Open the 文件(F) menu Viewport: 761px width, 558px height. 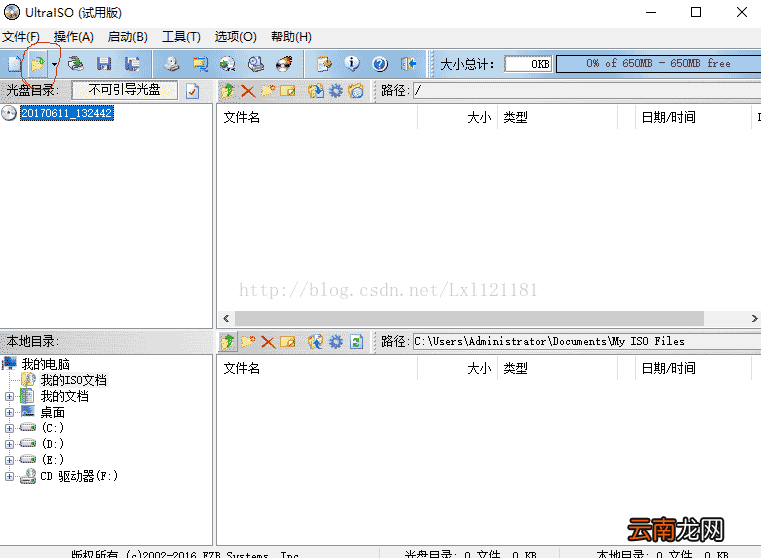click(x=21, y=37)
